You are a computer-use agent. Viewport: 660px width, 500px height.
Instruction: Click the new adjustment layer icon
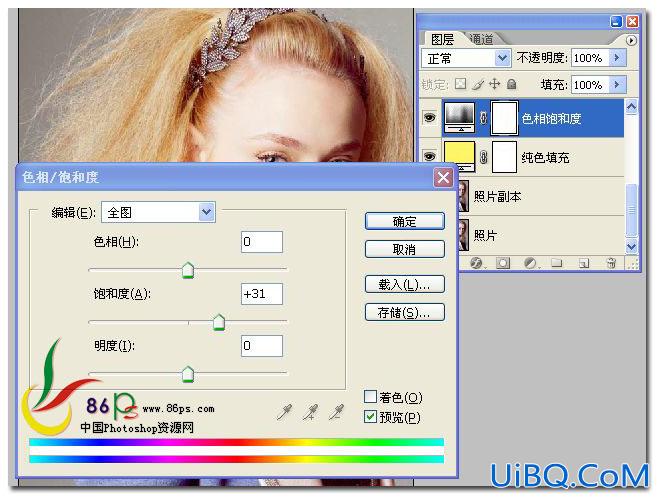[530, 263]
